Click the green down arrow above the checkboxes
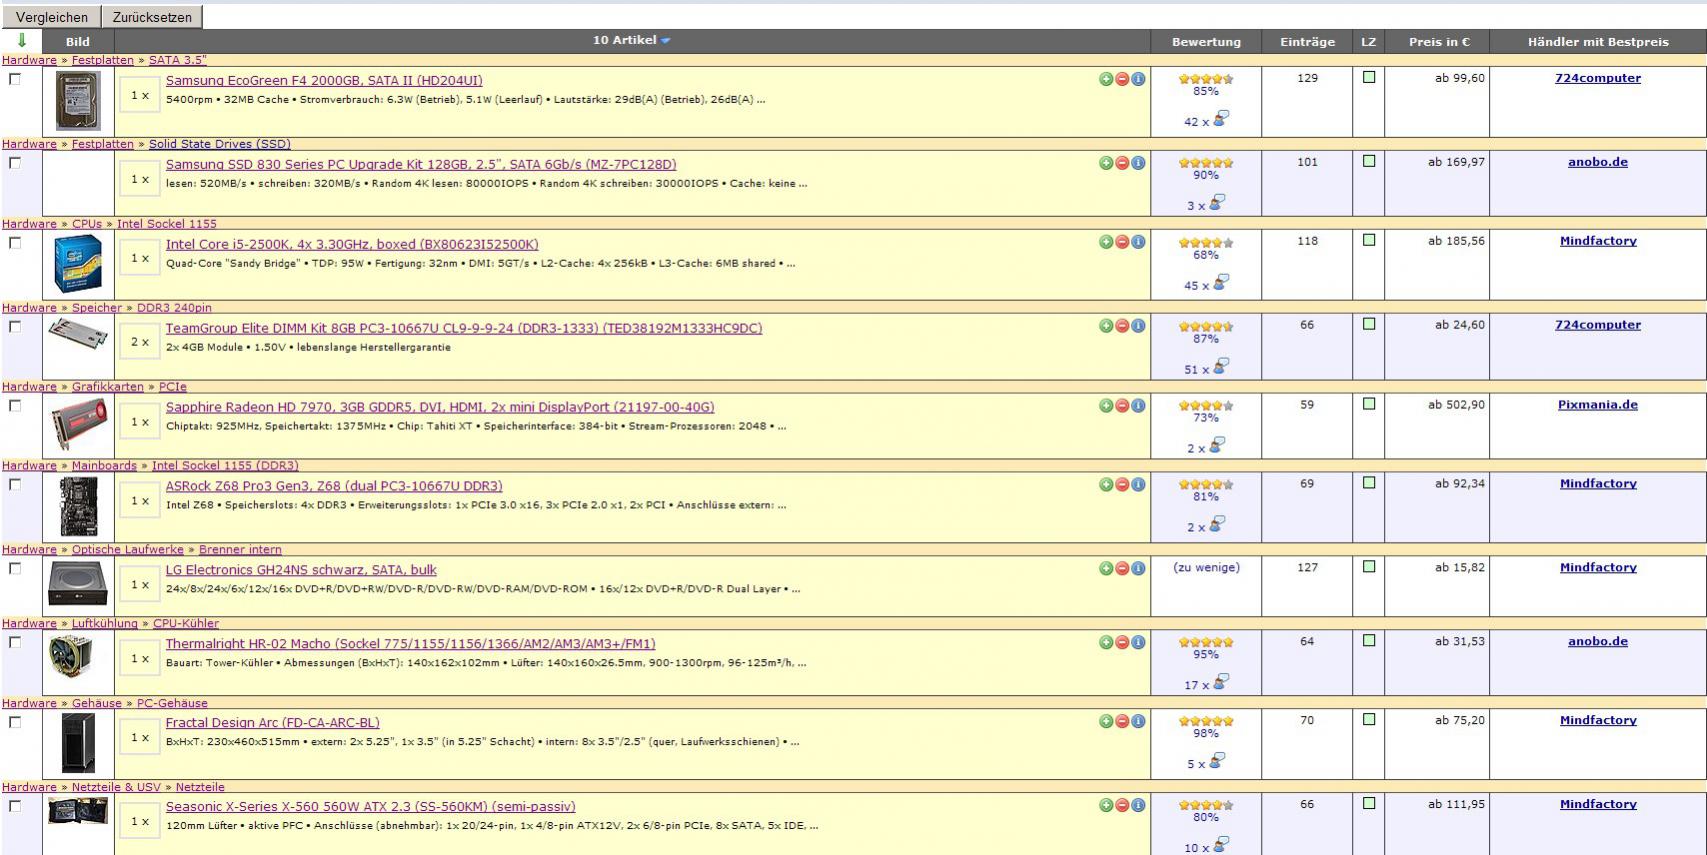Viewport: 1707px width, 855px height. [x=22, y=41]
